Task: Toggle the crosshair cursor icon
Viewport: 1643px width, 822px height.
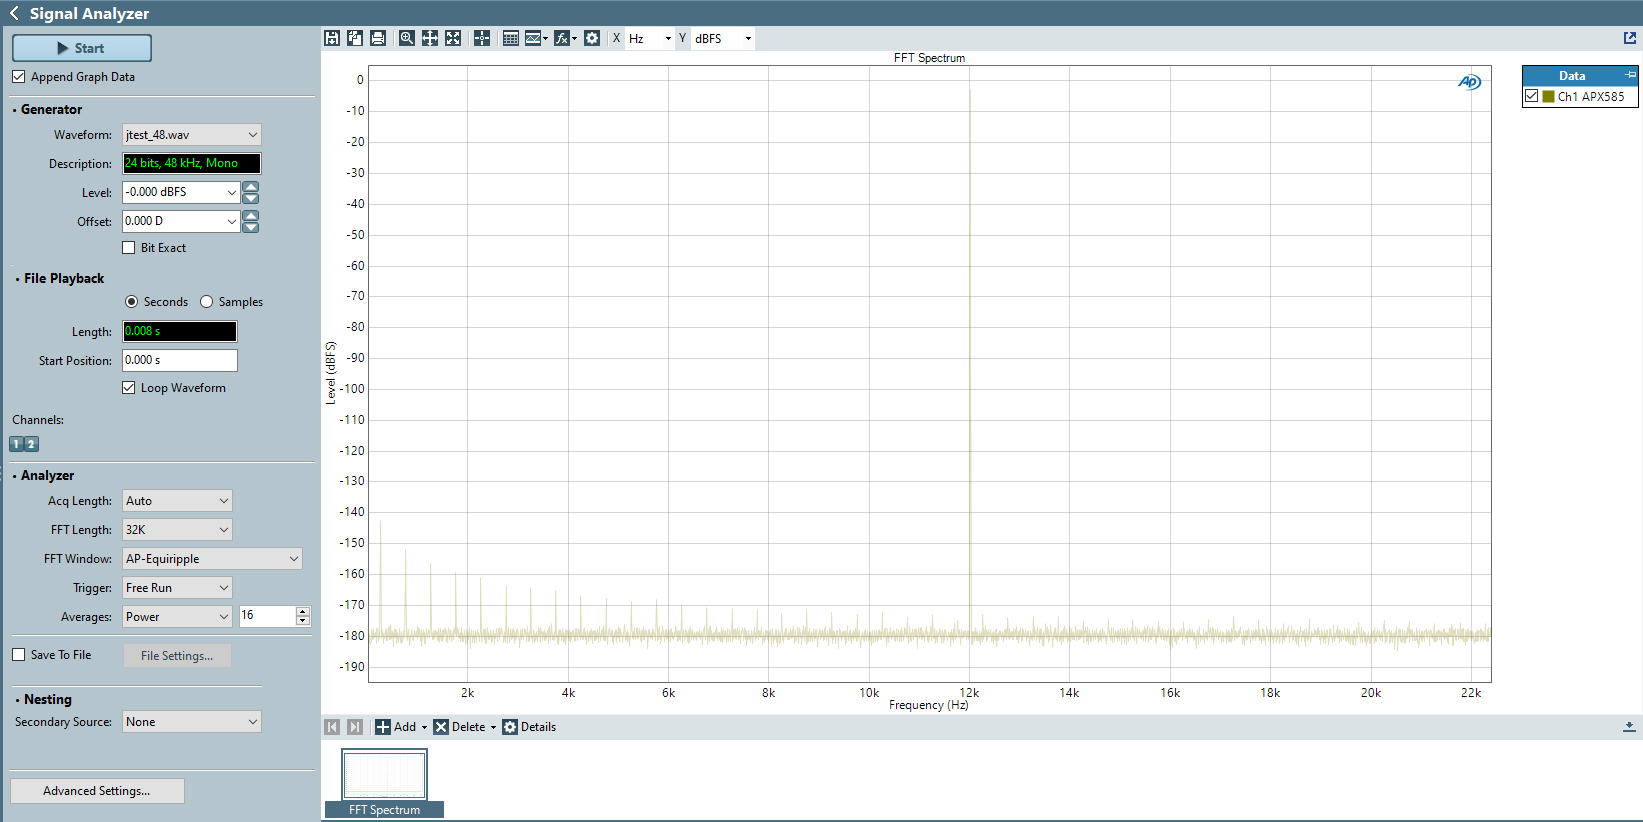Action: (482, 38)
